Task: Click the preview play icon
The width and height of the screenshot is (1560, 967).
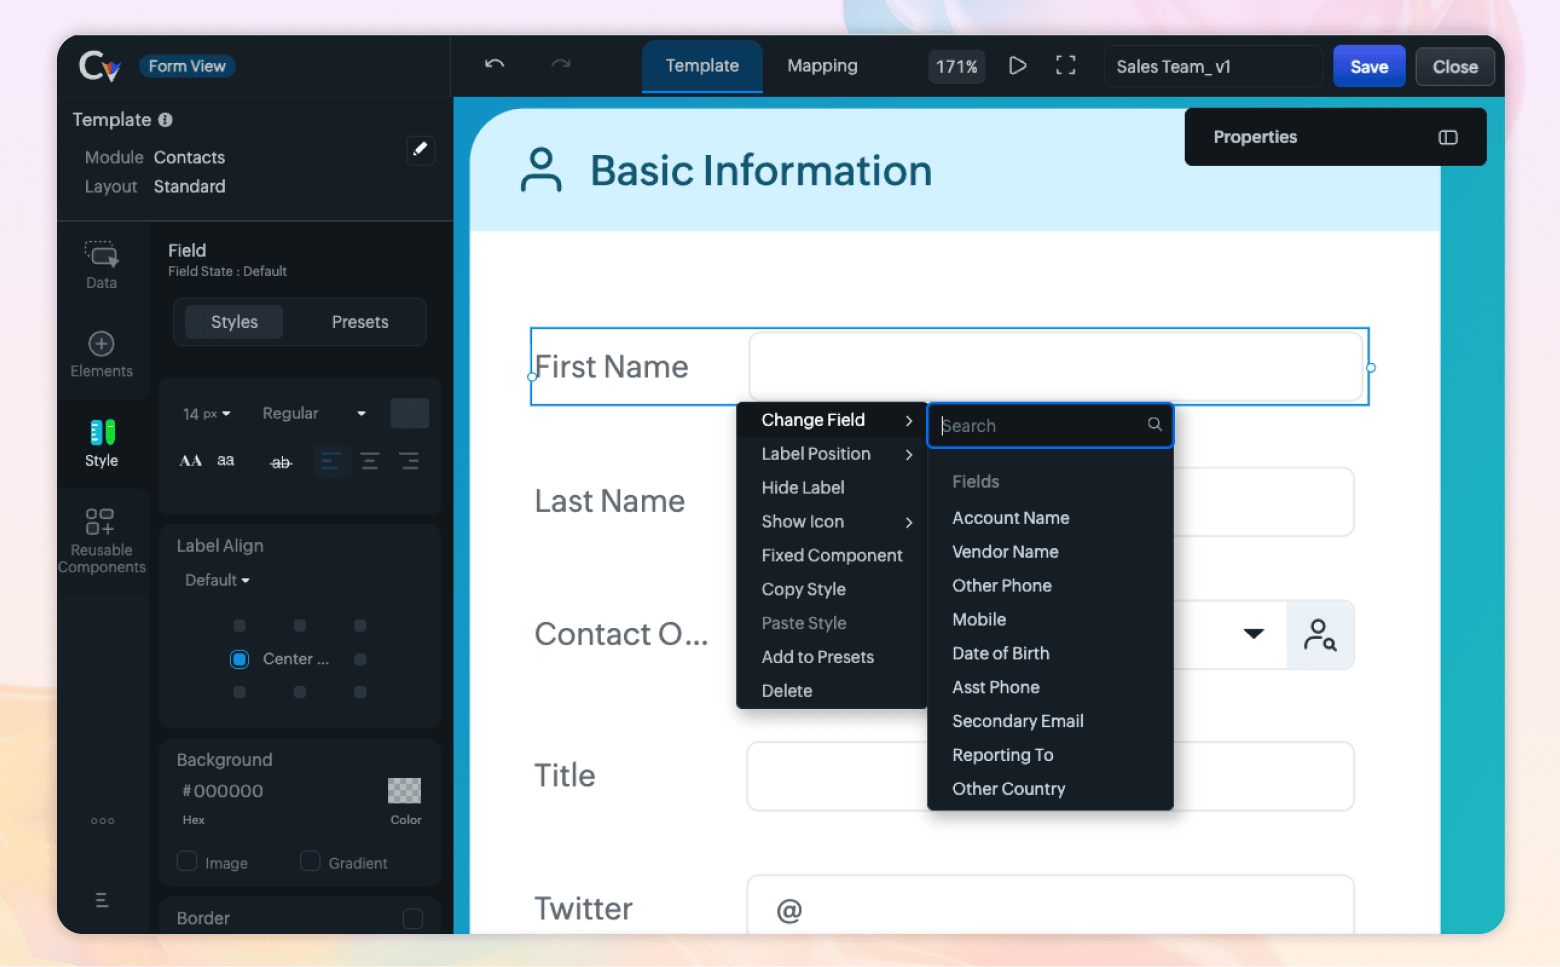Action: click(x=1017, y=66)
